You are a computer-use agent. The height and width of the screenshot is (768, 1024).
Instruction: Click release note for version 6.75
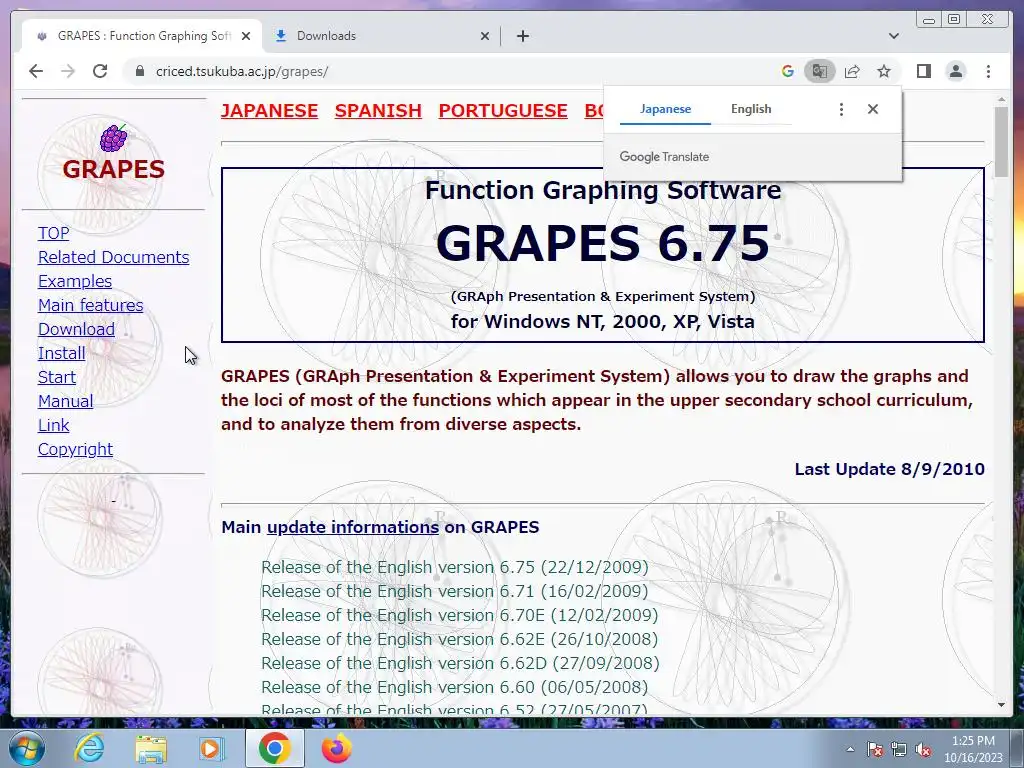(x=455, y=567)
